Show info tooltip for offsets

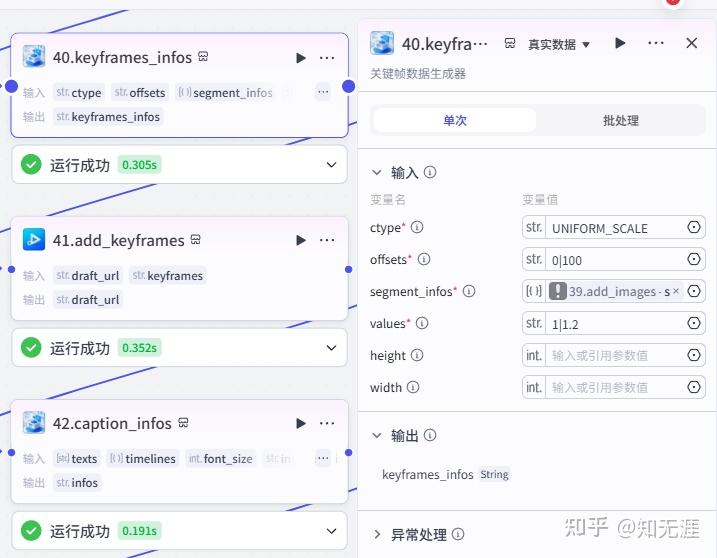(x=424, y=259)
